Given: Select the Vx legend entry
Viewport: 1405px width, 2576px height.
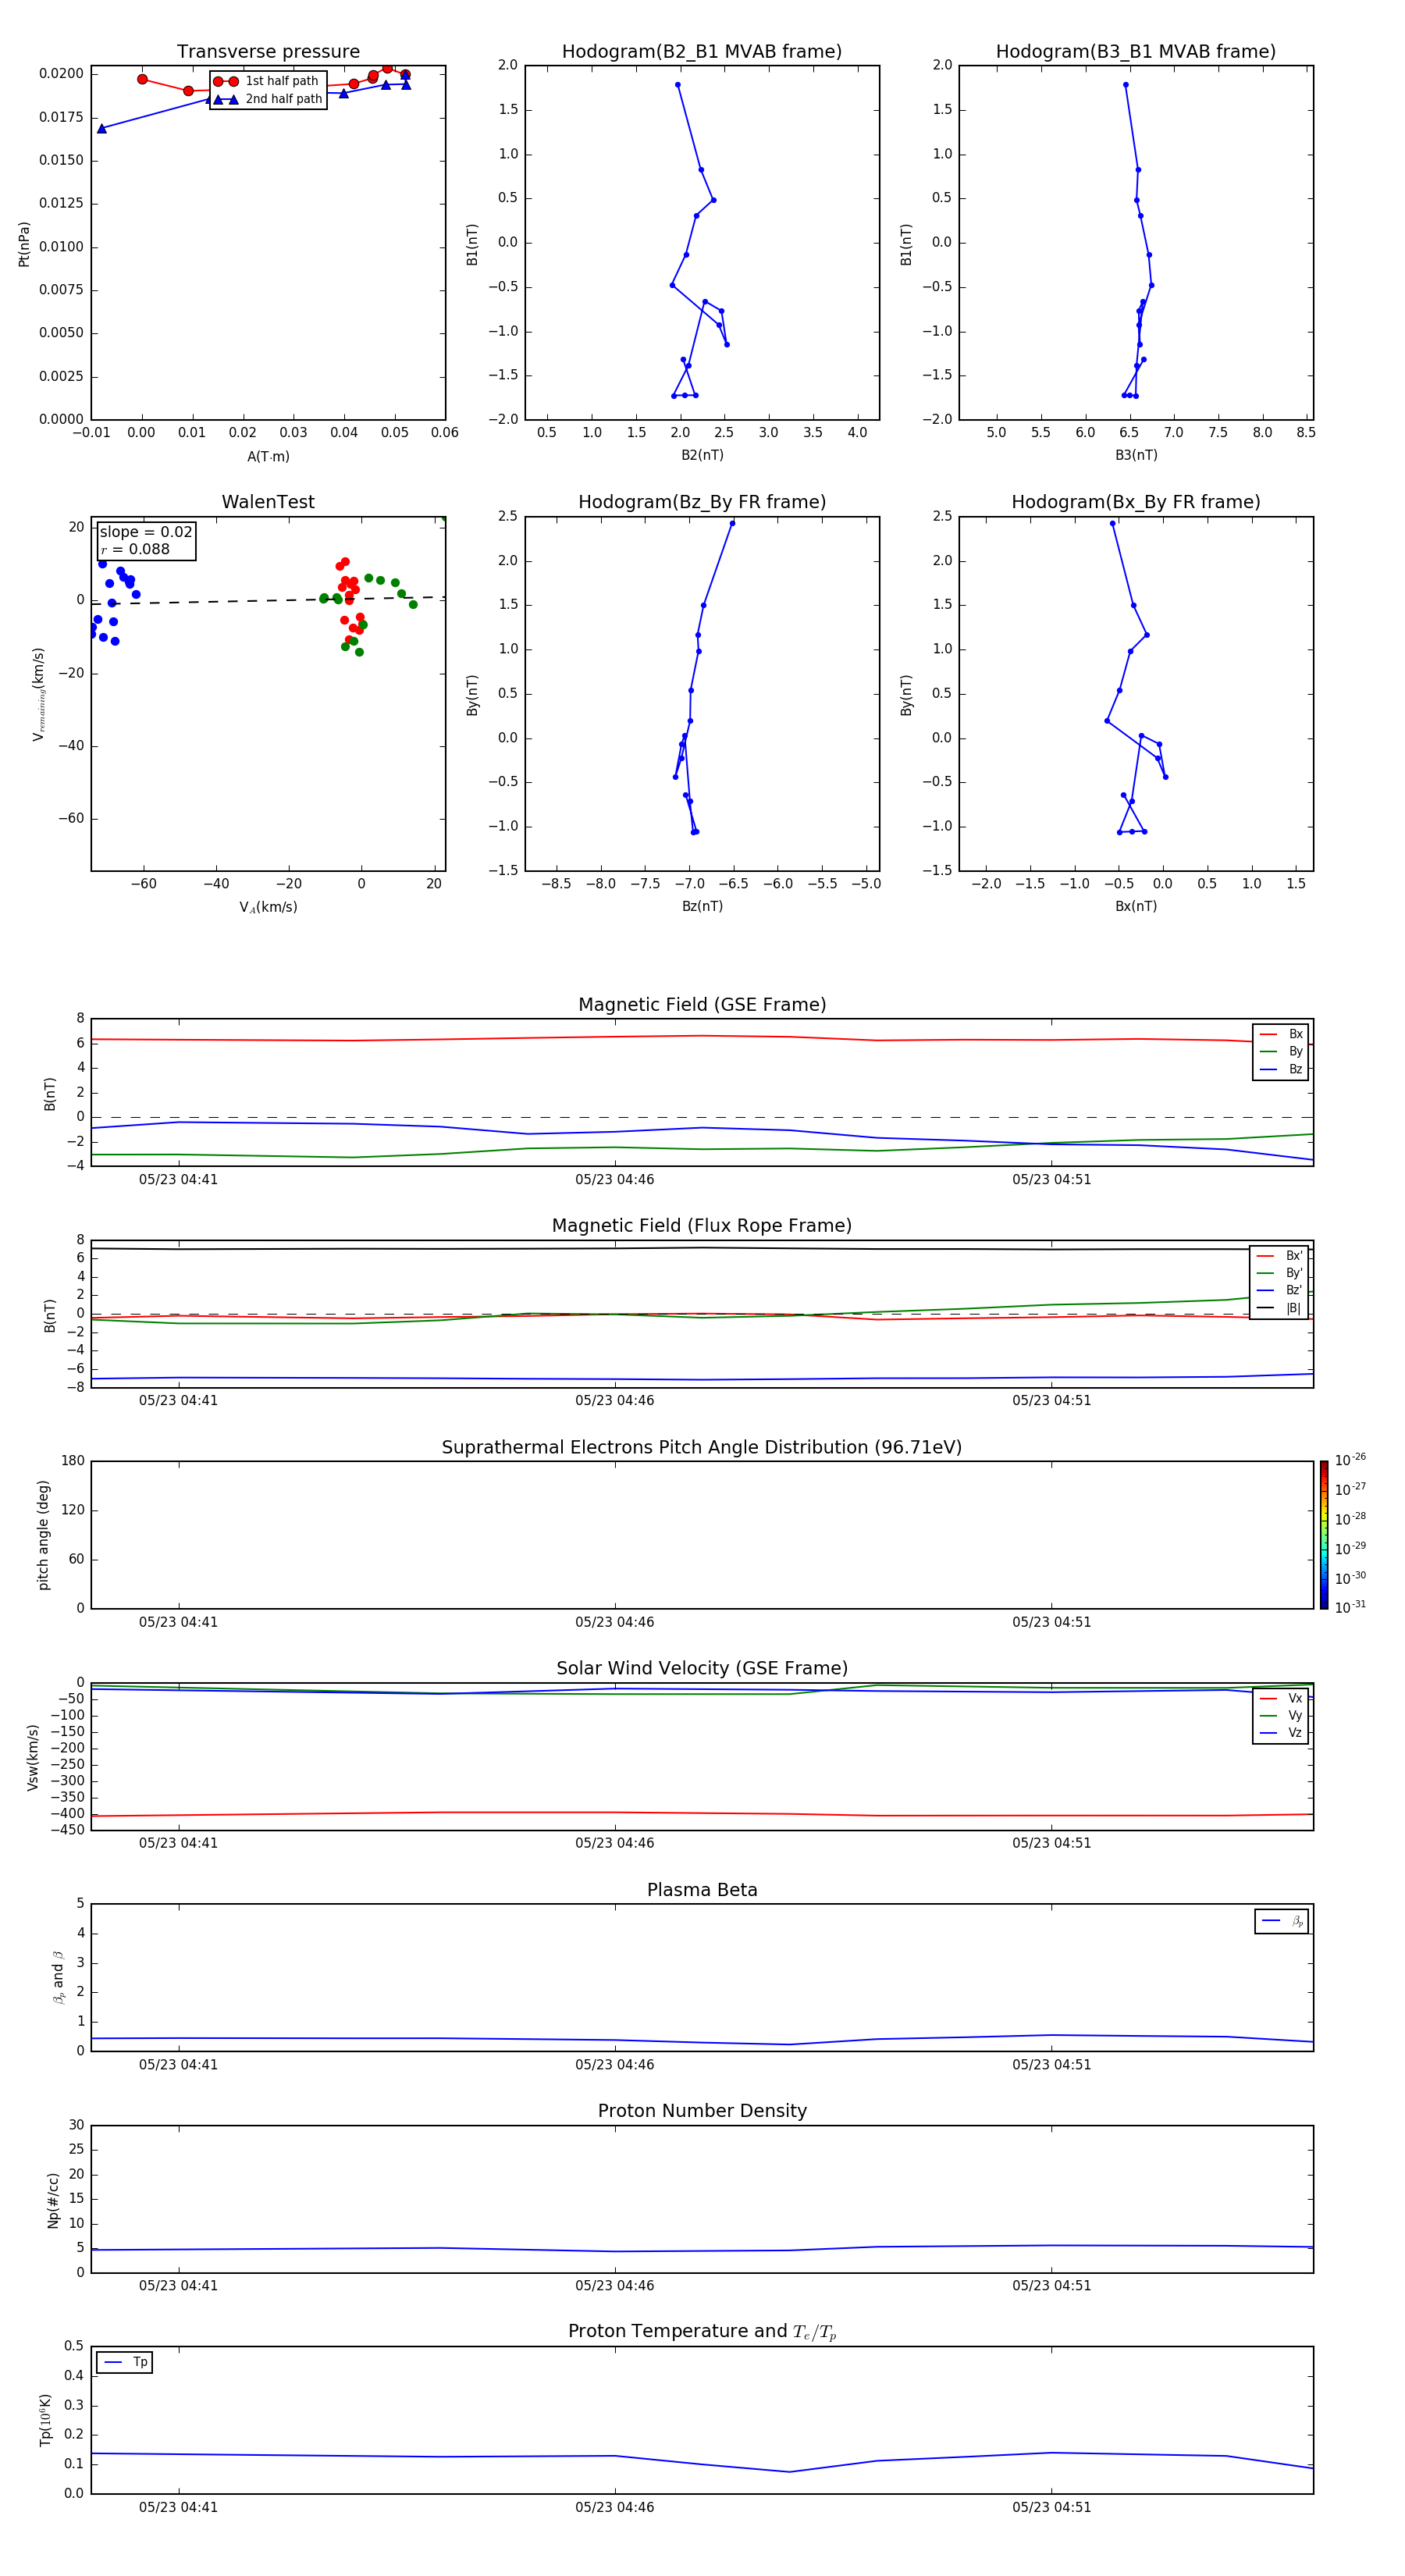Looking at the screenshot, I should [1281, 1698].
